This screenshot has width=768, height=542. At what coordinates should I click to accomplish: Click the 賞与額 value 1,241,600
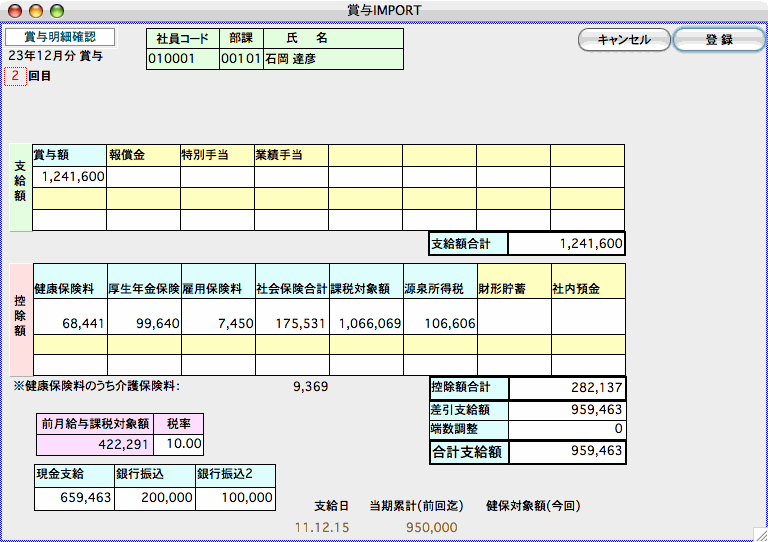(x=69, y=176)
